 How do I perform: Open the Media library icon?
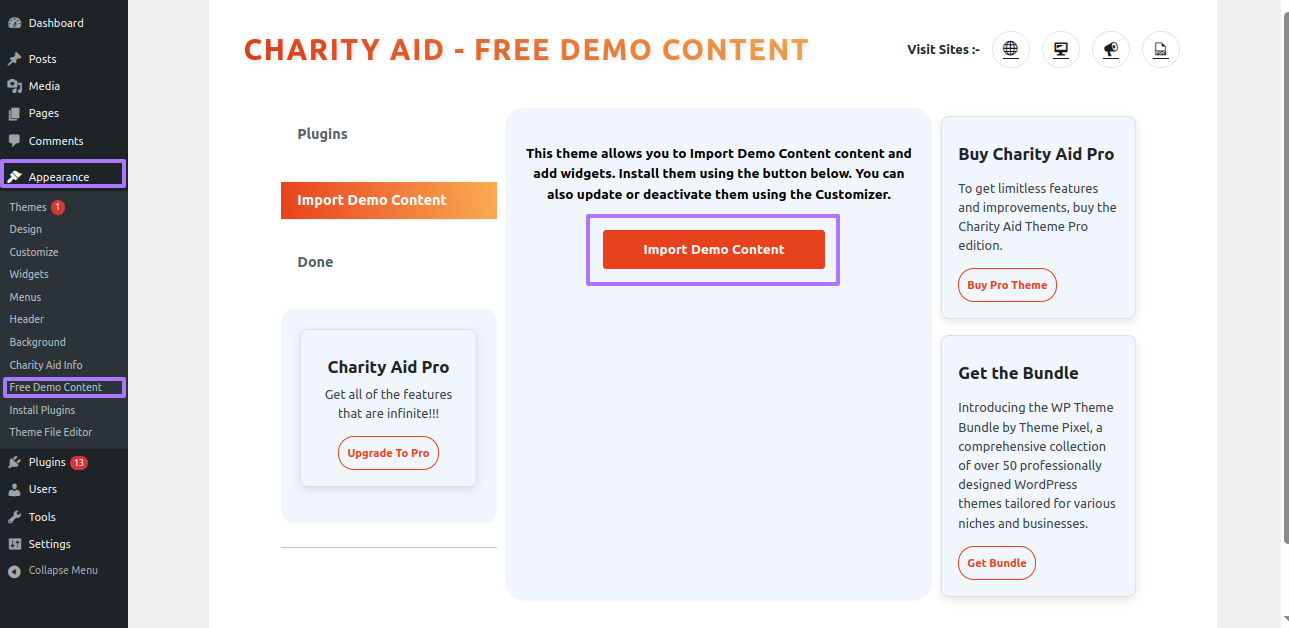click(x=14, y=86)
